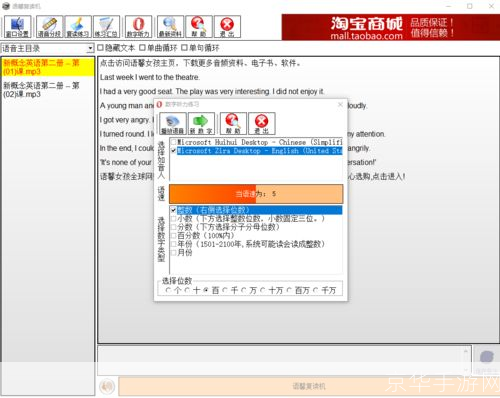Screen dimensions: 500x398
Task: Click the 点击访问语馨女孩主页 line
Action: tap(200, 63)
